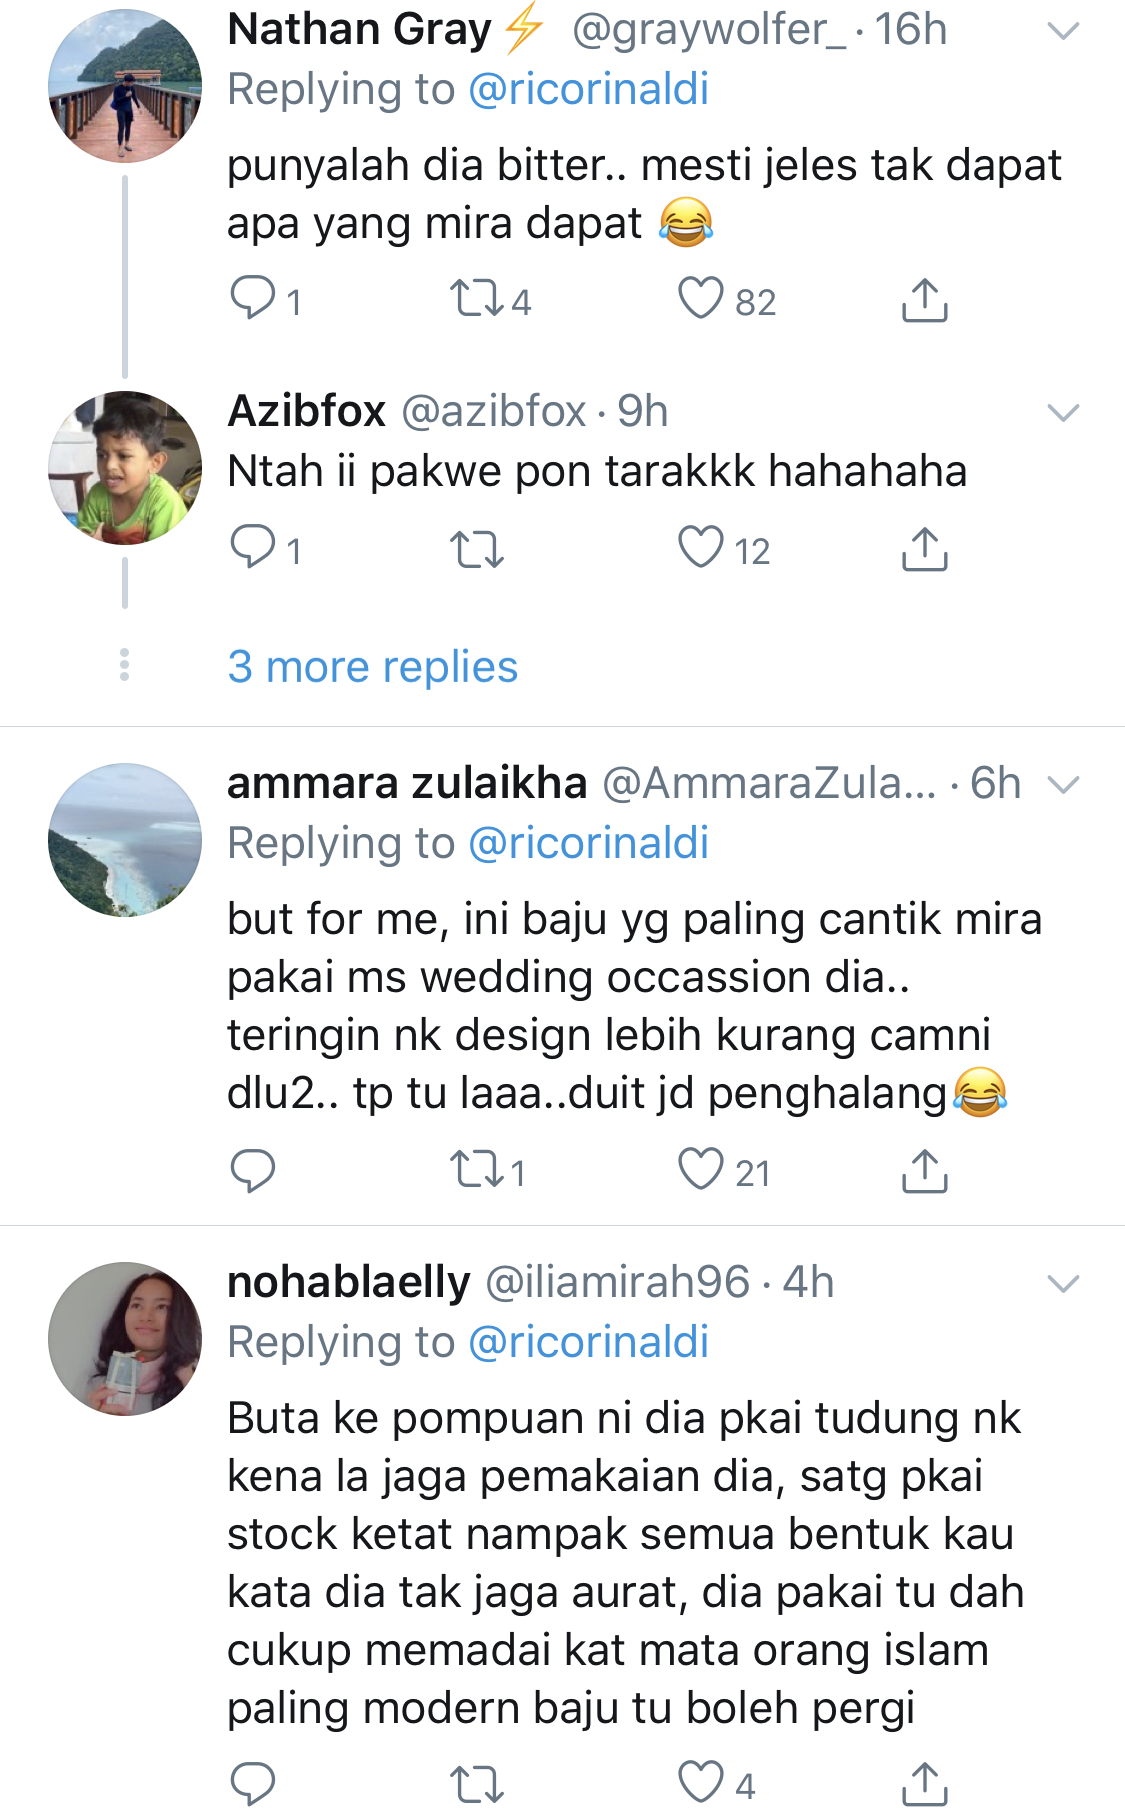Share nohablaelly's tweet

(924, 1784)
